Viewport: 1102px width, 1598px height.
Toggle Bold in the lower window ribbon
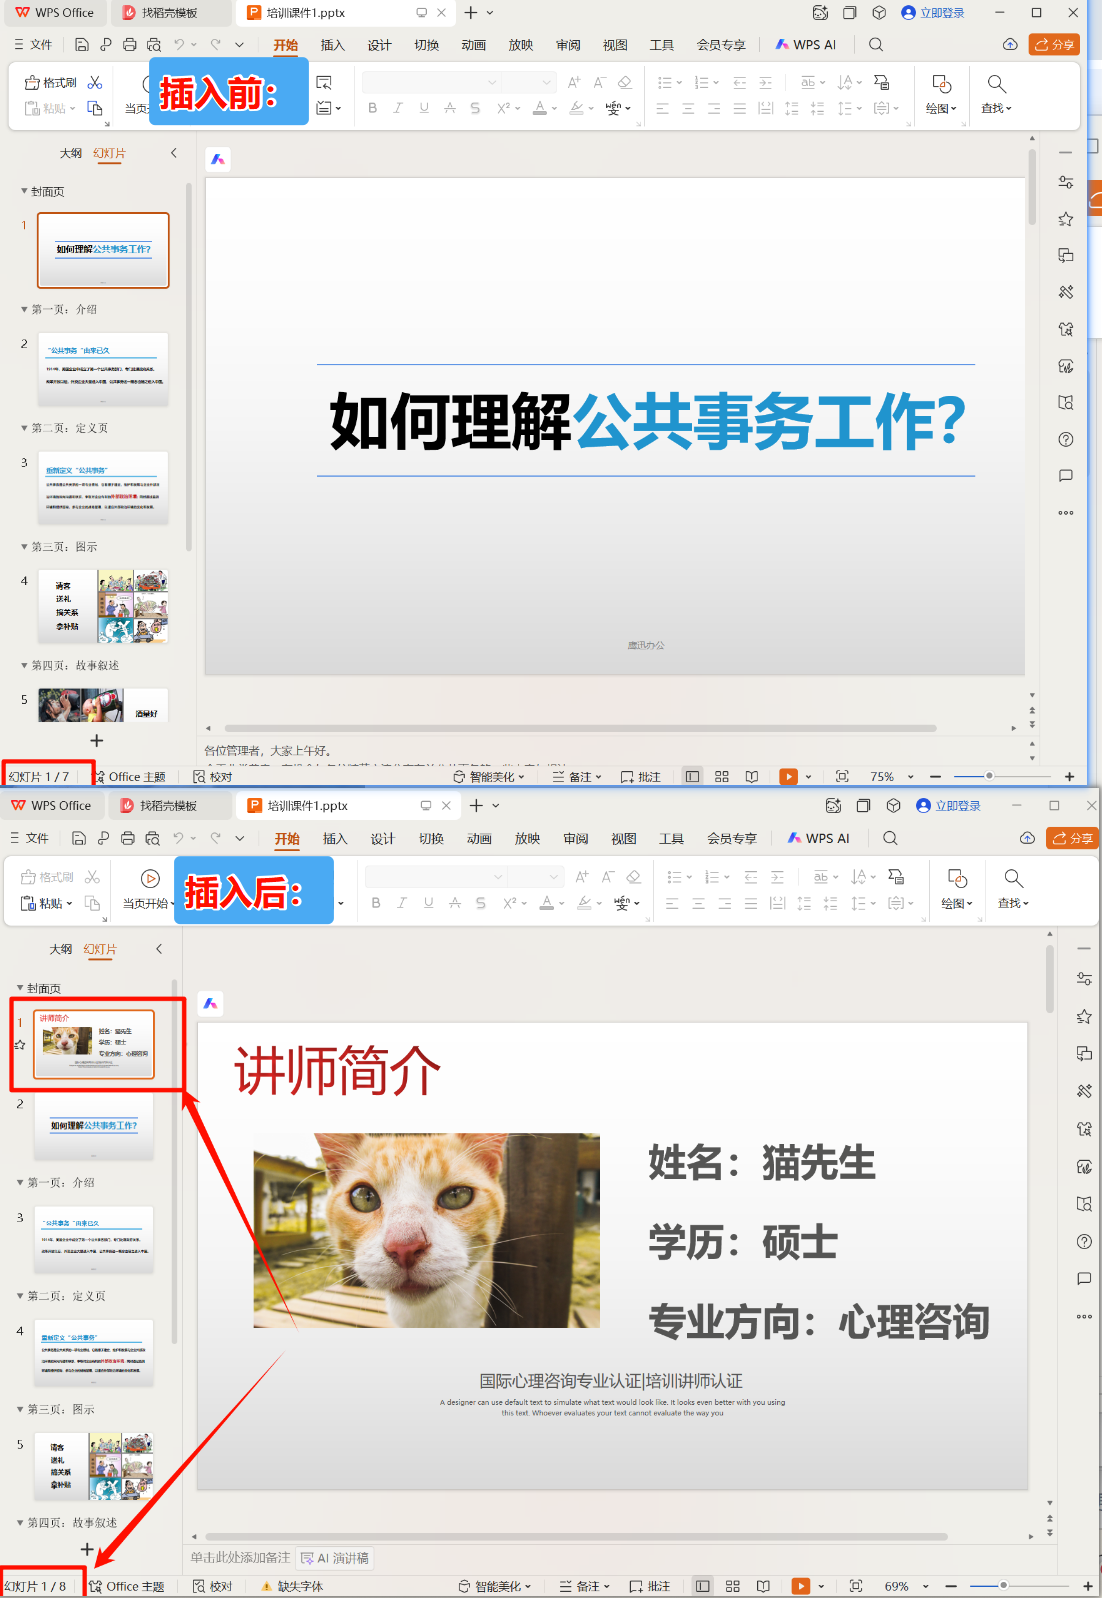(x=376, y=903)
